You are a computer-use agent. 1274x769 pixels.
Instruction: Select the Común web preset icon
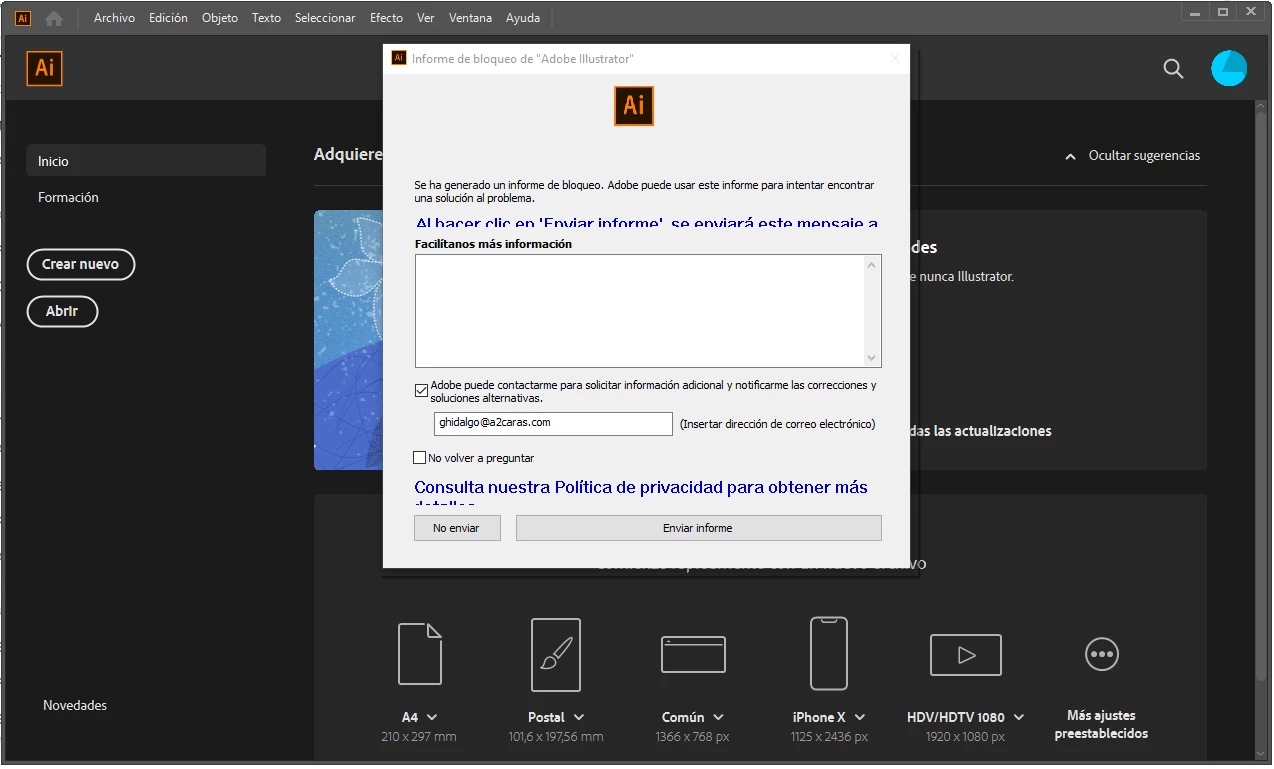pos(693,655)
